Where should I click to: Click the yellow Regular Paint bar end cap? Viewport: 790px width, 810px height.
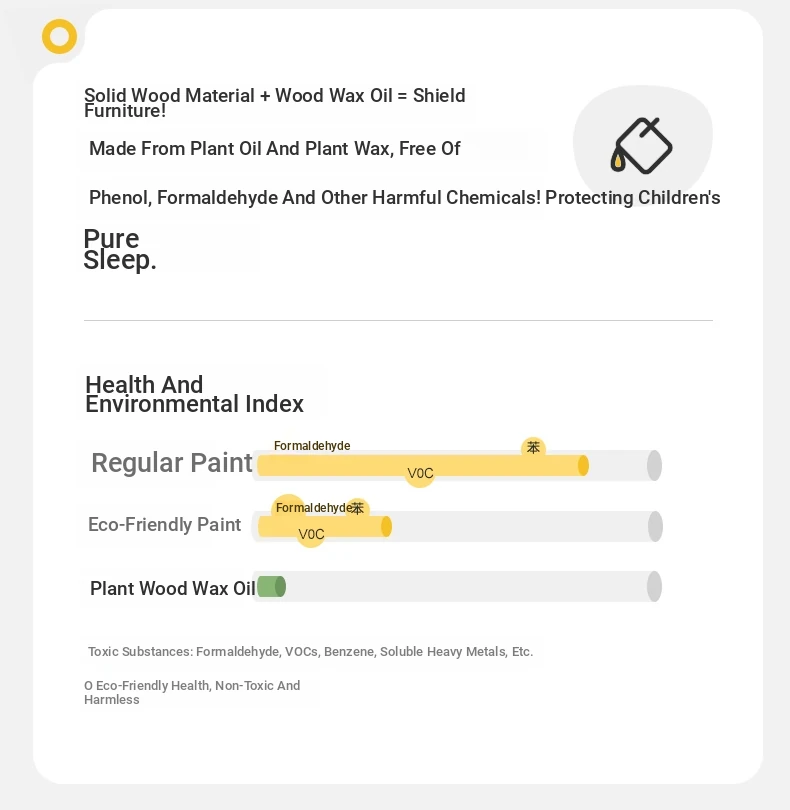pyautogui.click(x=583, y=465)
